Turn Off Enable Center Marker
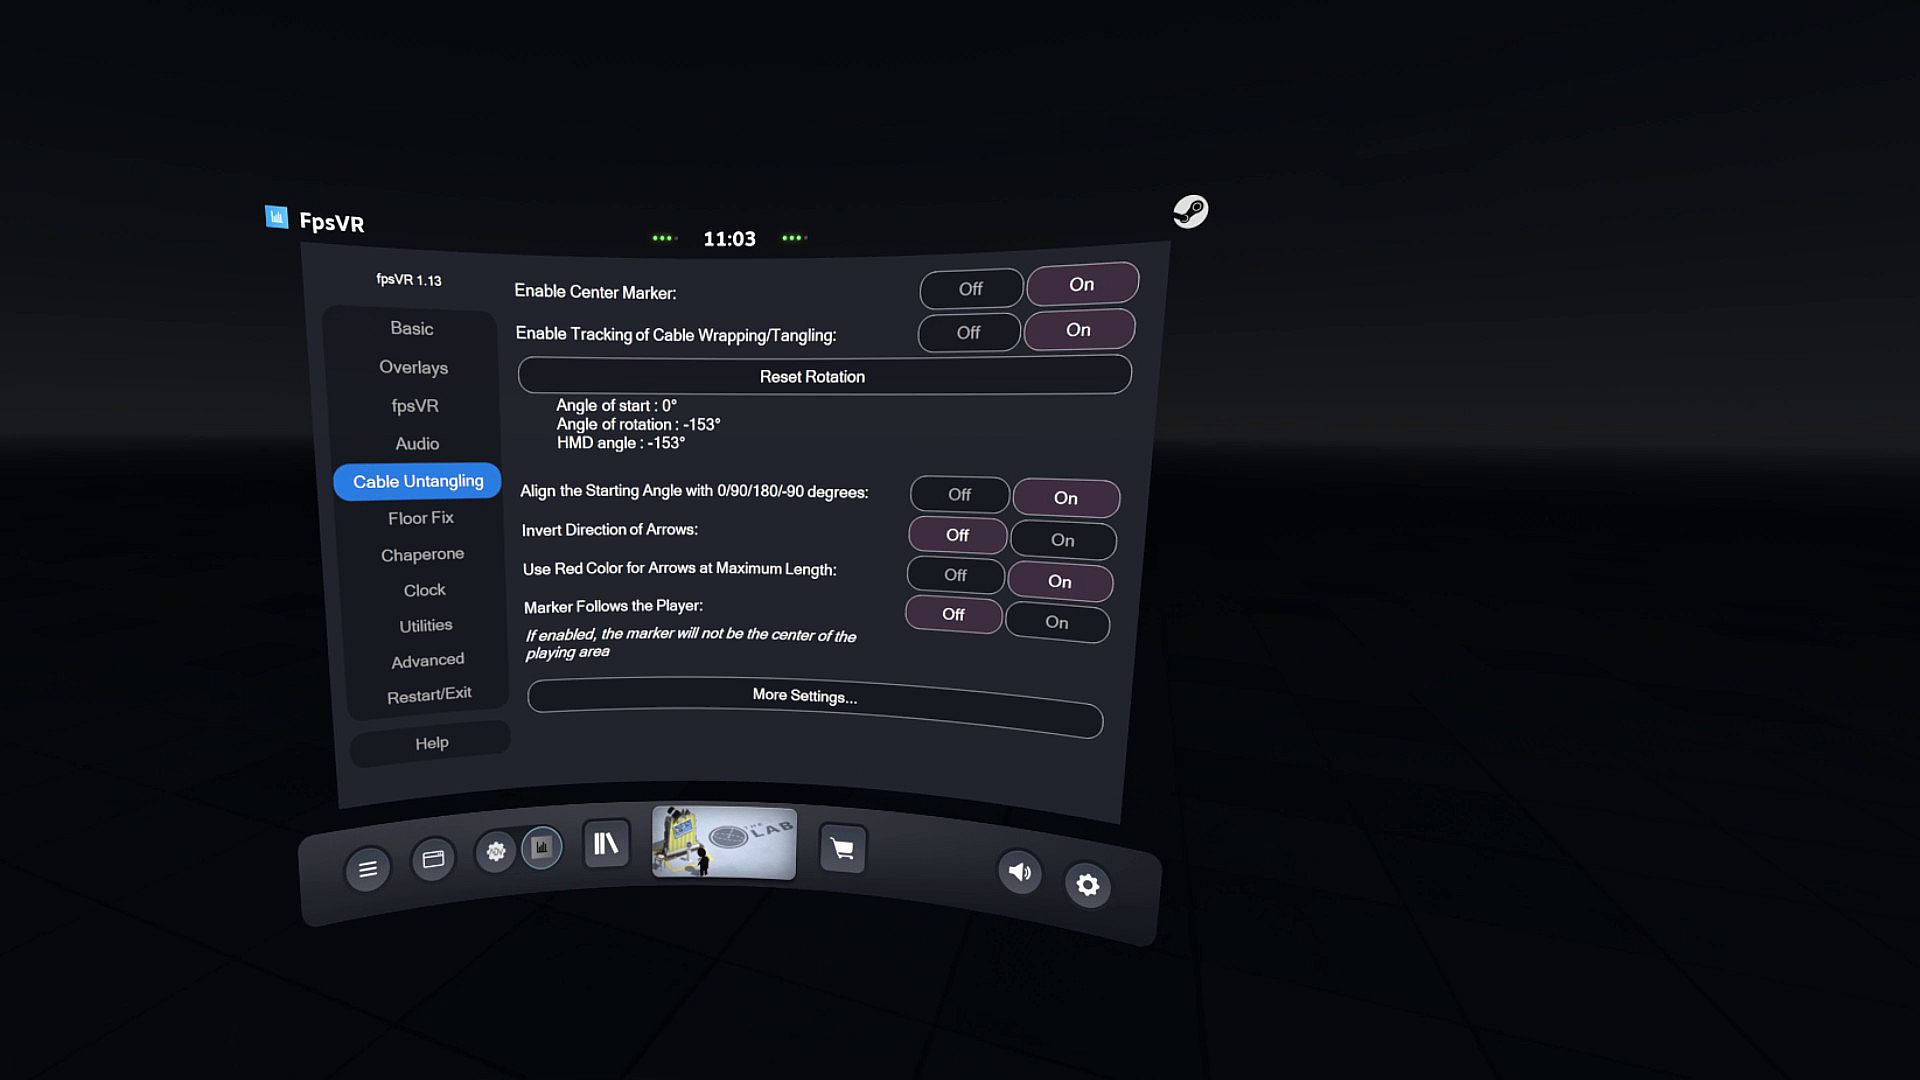 pos(970,289)
